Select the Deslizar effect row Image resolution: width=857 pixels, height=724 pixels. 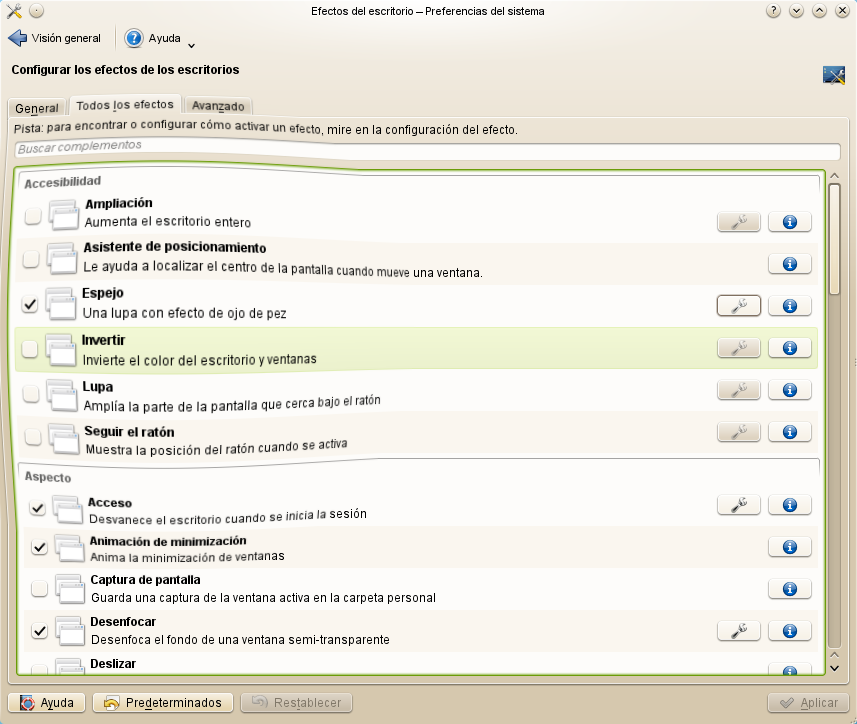(x=418, y=663)
